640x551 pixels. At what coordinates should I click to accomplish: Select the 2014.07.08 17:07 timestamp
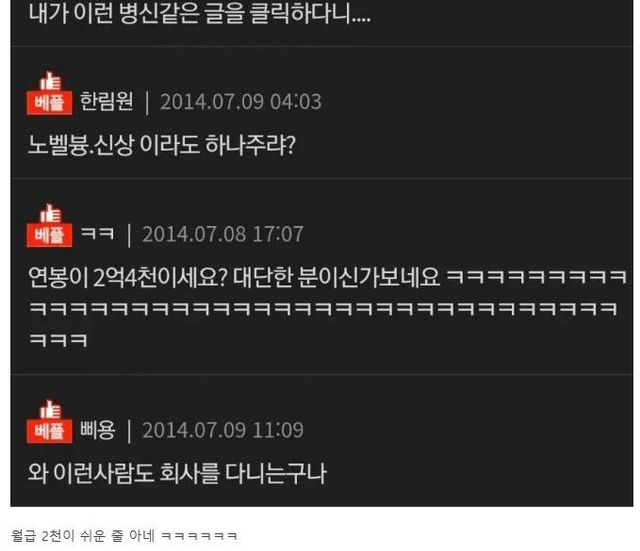tap(223, 234)
